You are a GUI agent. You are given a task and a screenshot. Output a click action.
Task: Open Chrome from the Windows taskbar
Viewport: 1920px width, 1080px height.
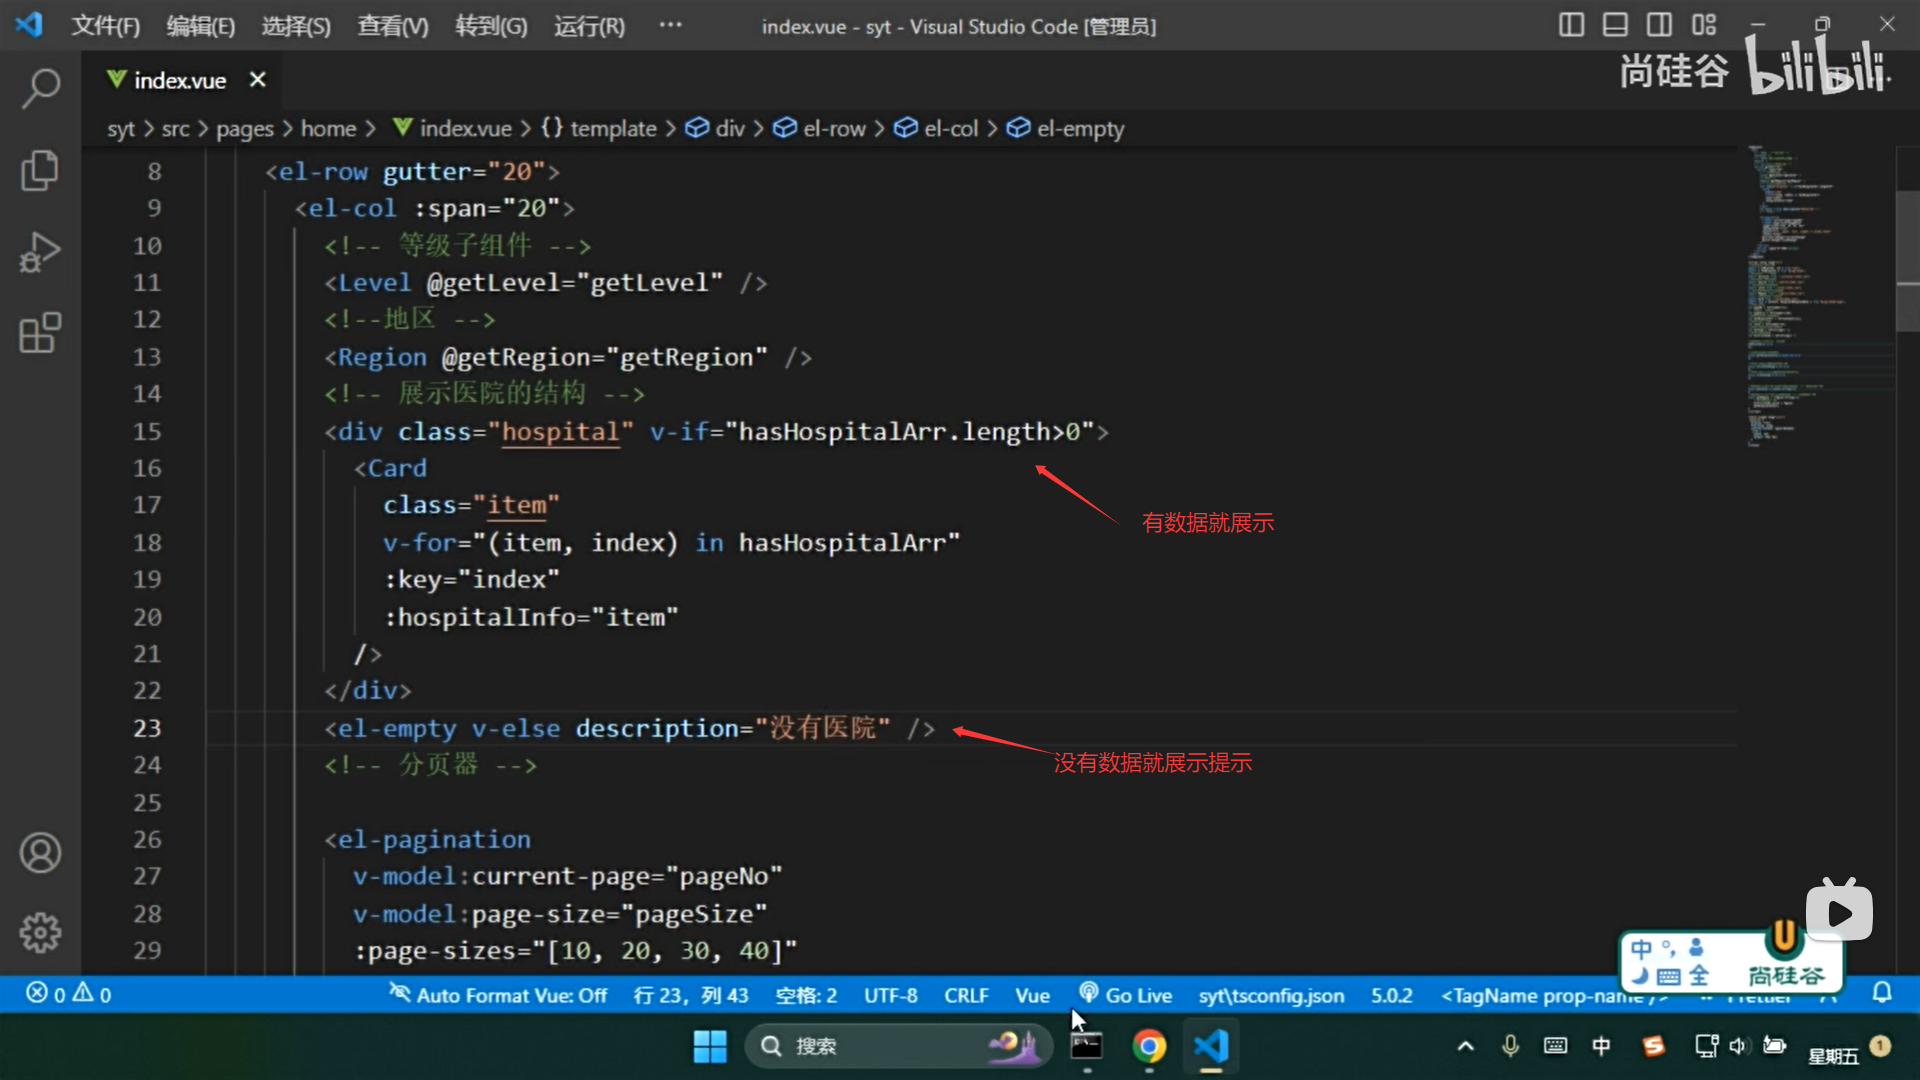pos(1149,1046)
